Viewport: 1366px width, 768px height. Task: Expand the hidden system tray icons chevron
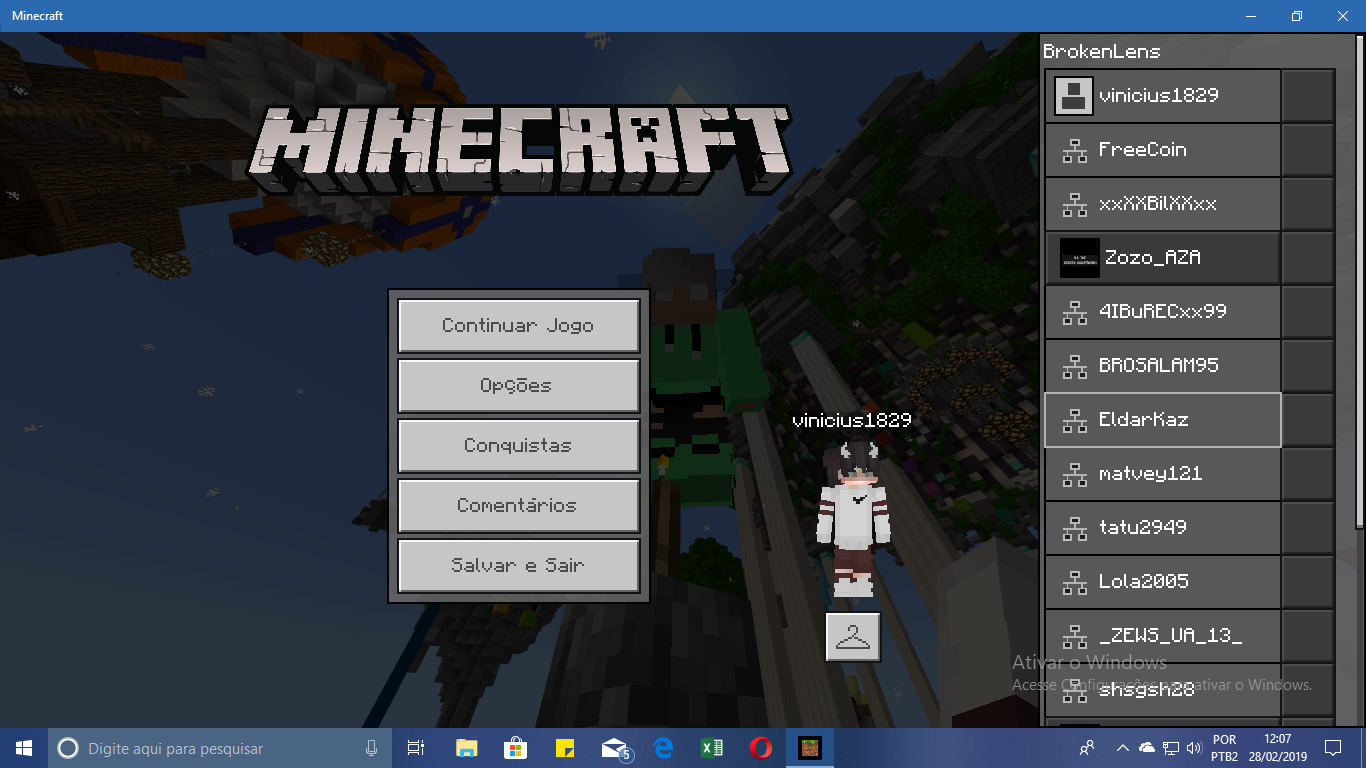point(1122,748)
